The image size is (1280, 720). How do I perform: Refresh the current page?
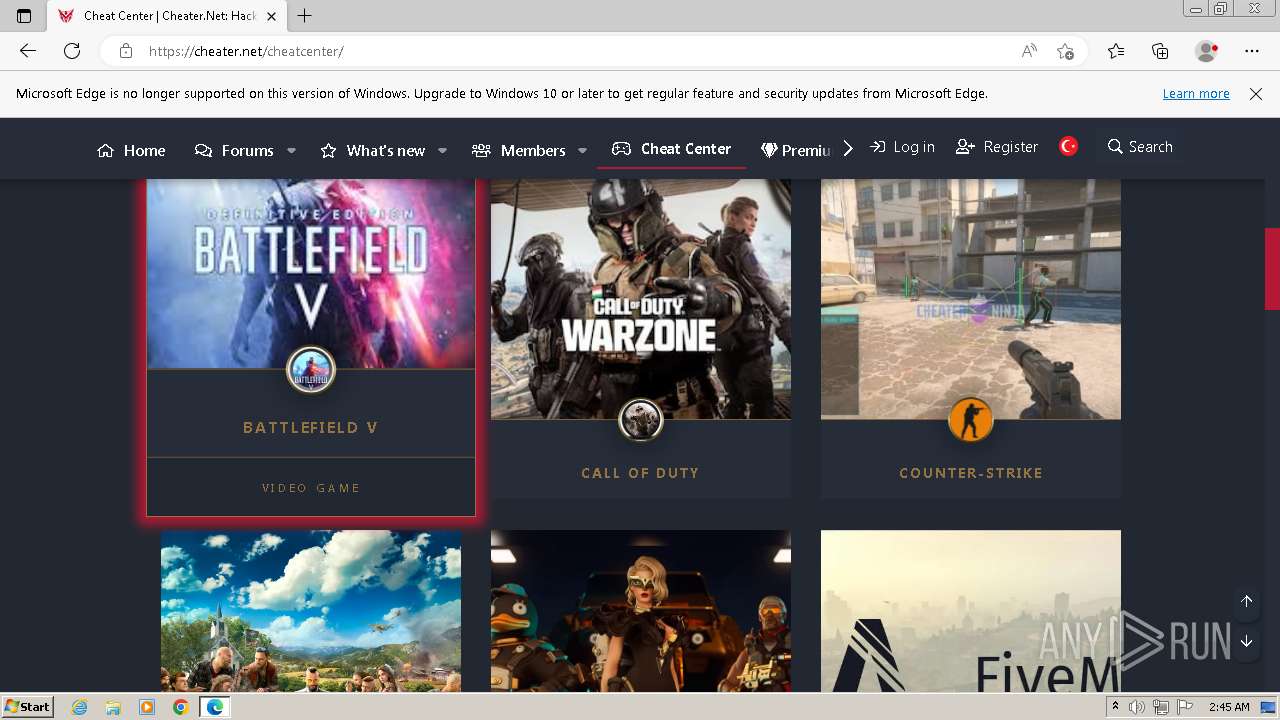coord(72,51)
